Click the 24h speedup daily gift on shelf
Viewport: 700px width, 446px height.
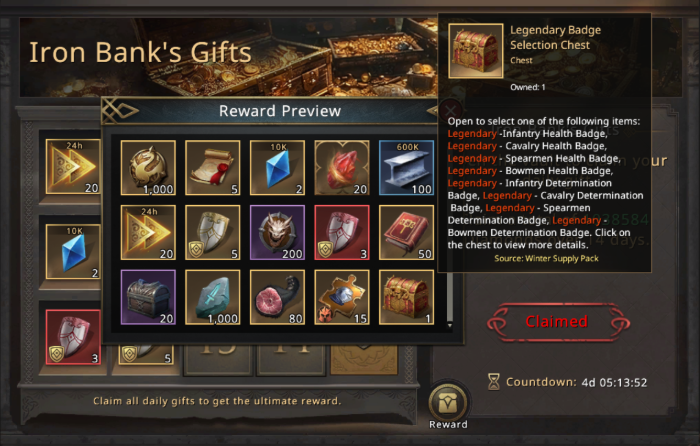(73, 167)
